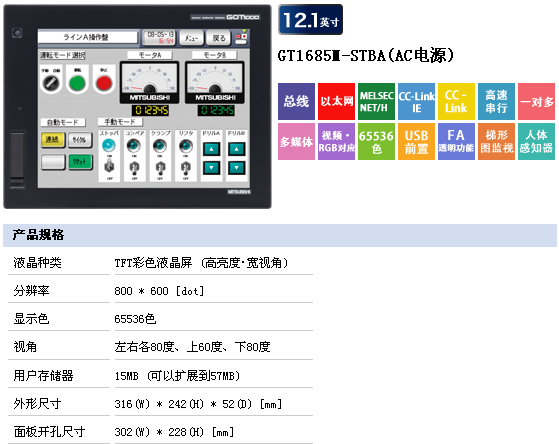Click the ドリルB up arrow
This screenshot has width=559, height=444.
point(237,149)
